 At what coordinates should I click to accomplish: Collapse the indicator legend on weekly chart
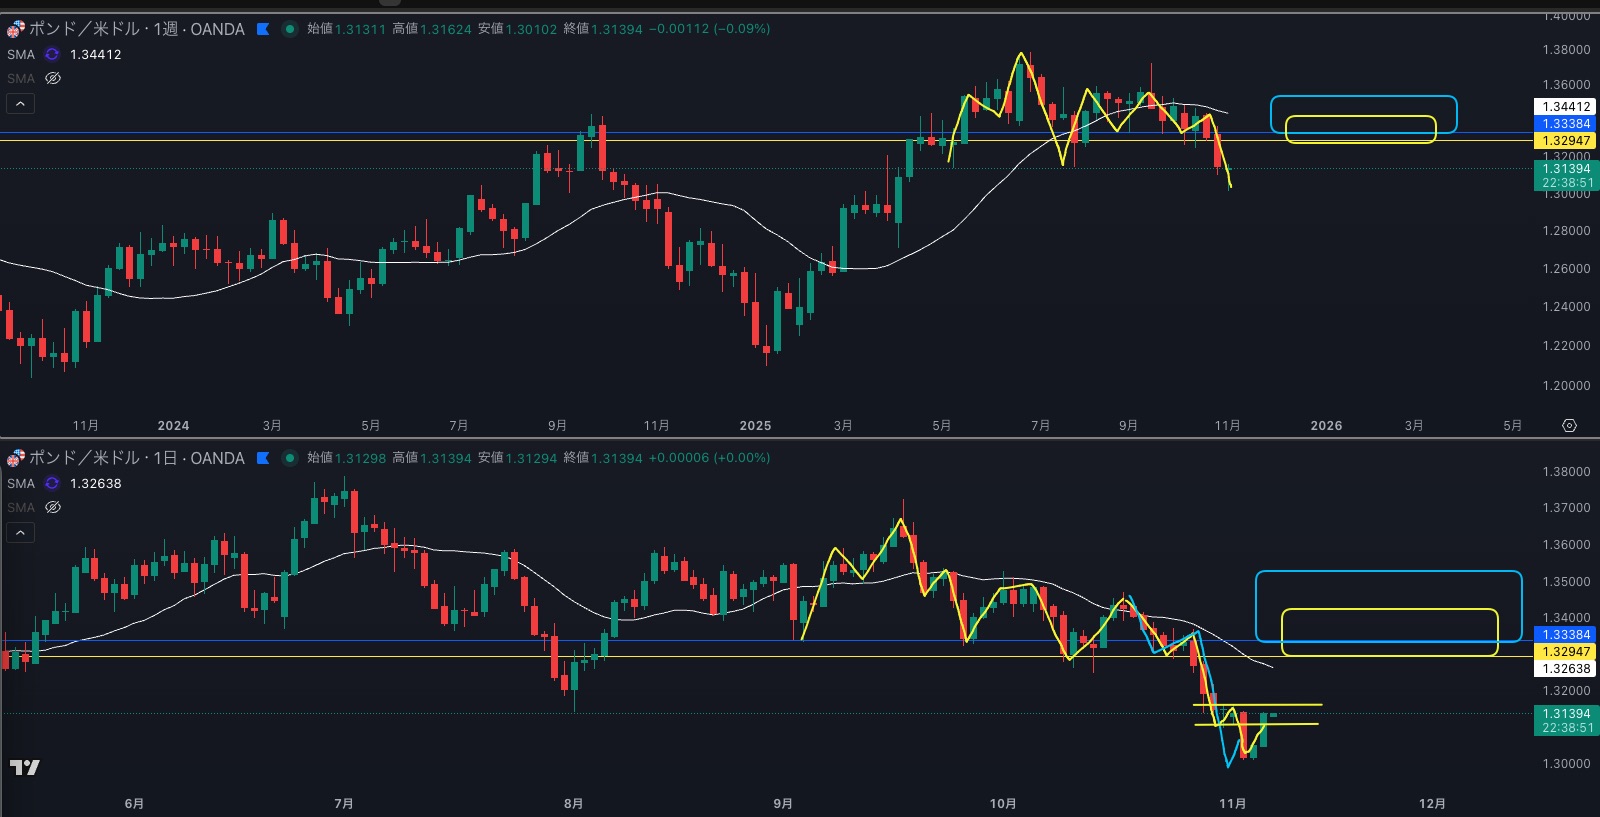pyautogui.click(x=20, y=103)
